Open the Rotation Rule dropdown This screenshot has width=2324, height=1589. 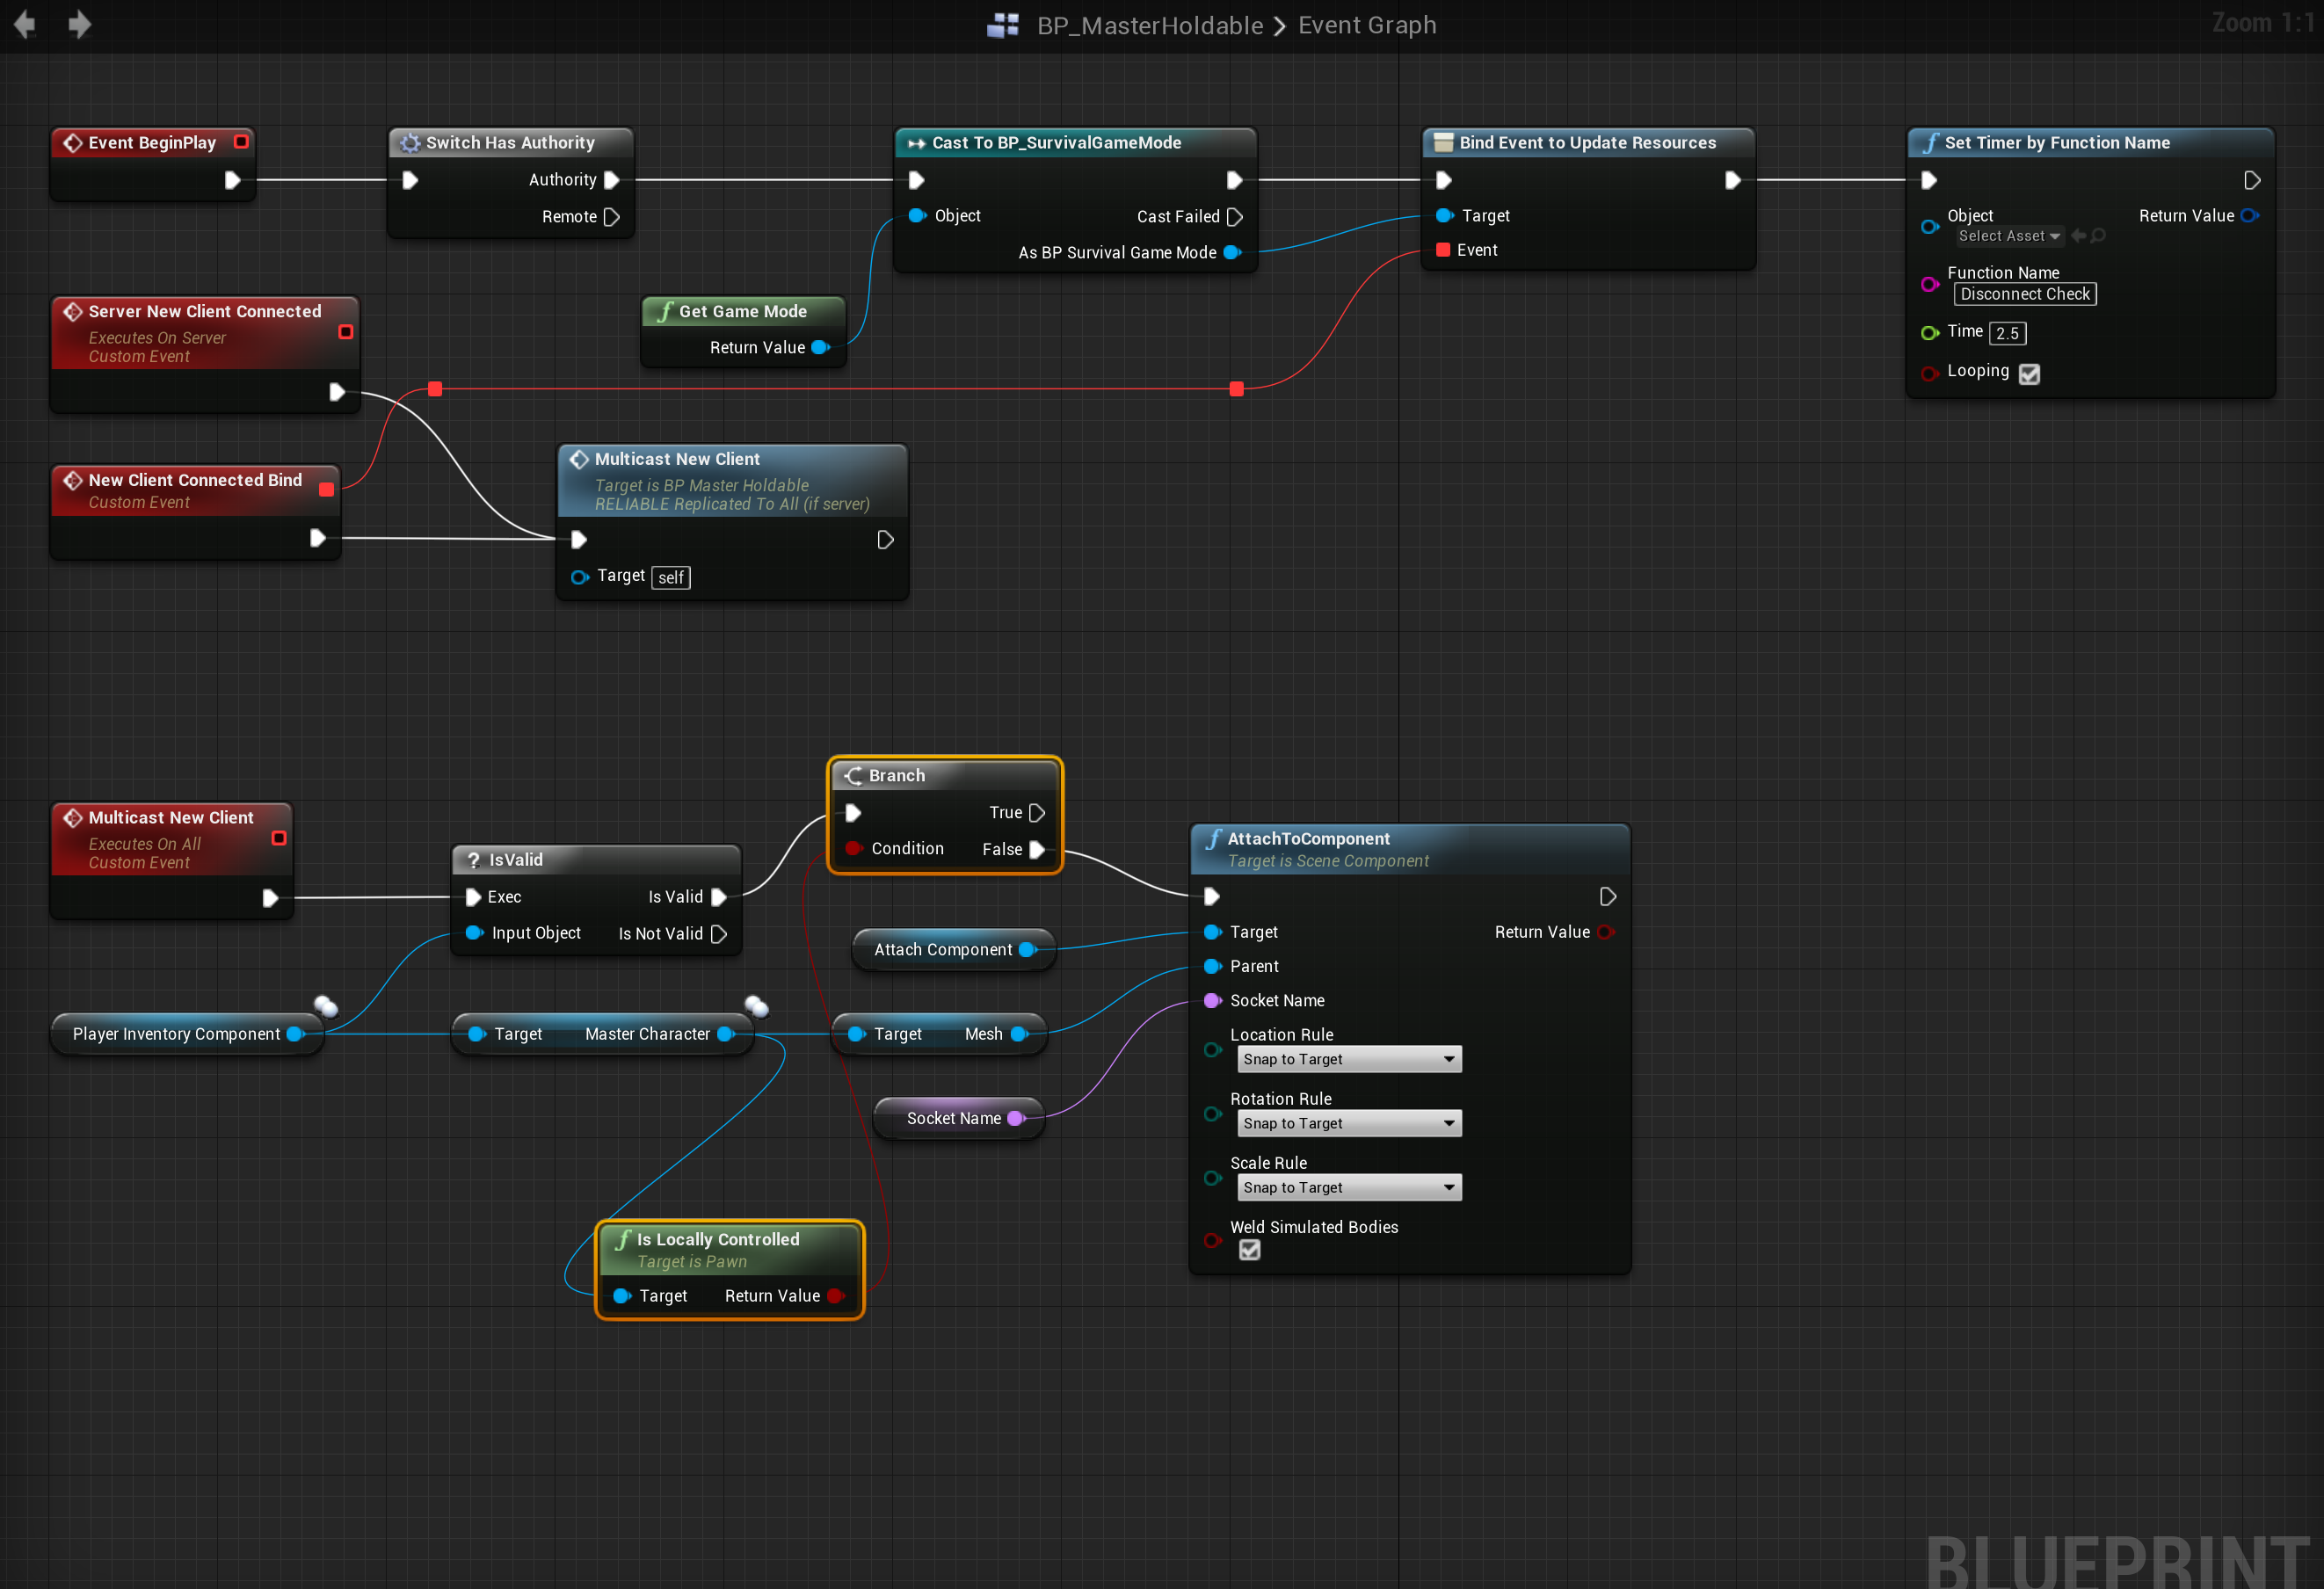(1349, 1123)
